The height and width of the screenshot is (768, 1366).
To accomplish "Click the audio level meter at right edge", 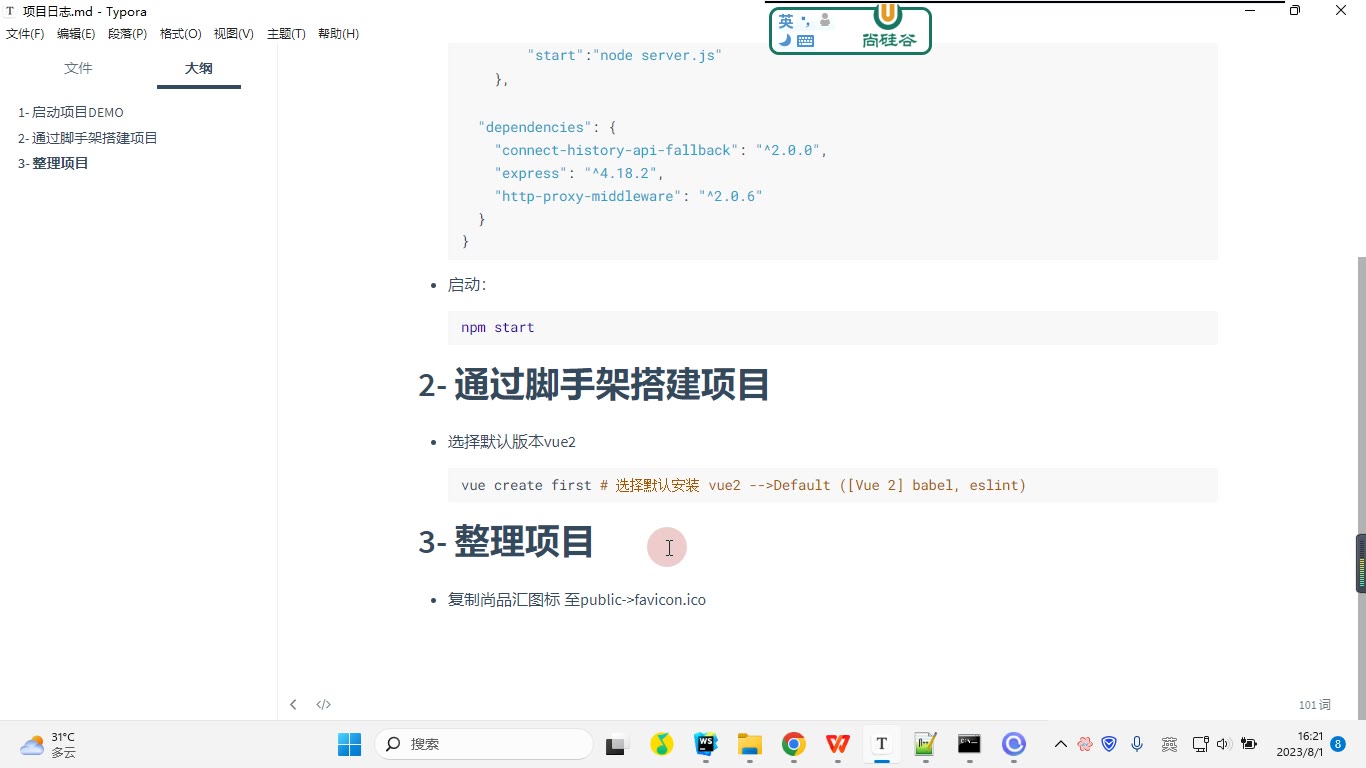I will click(x=1361, y=563).
